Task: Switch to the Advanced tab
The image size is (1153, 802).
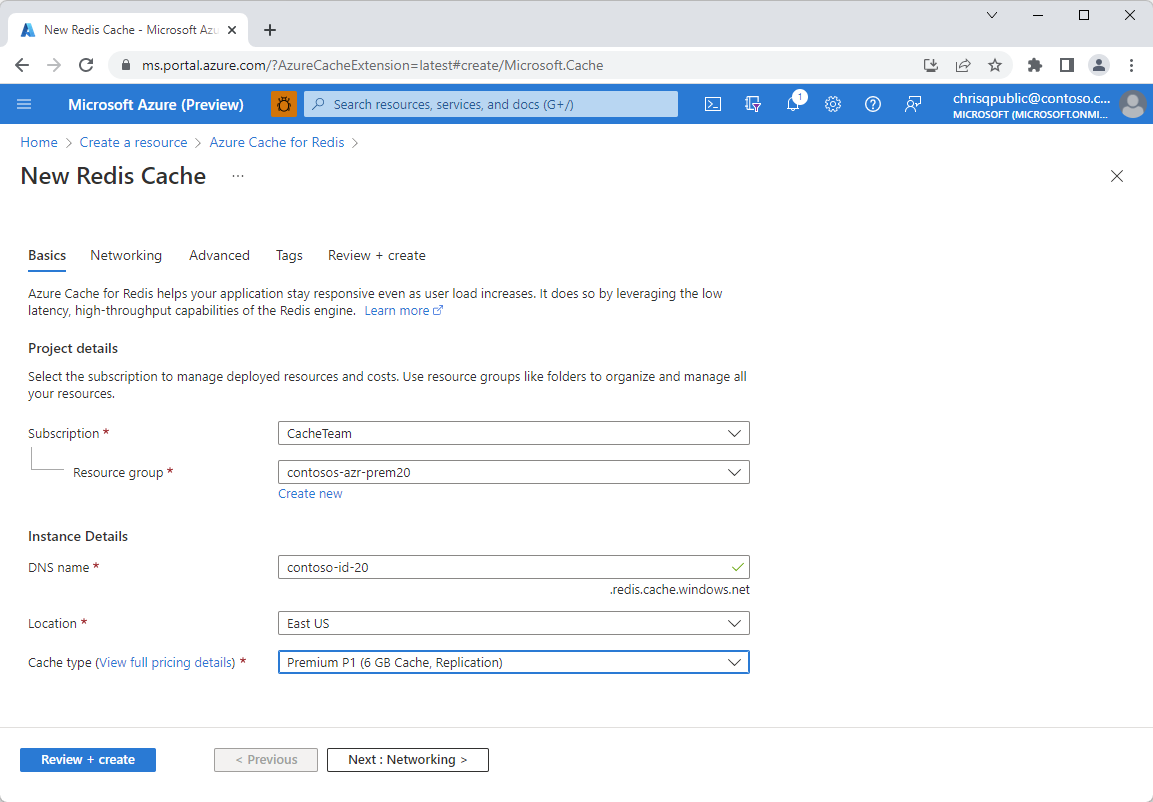Action: (219, 255)
